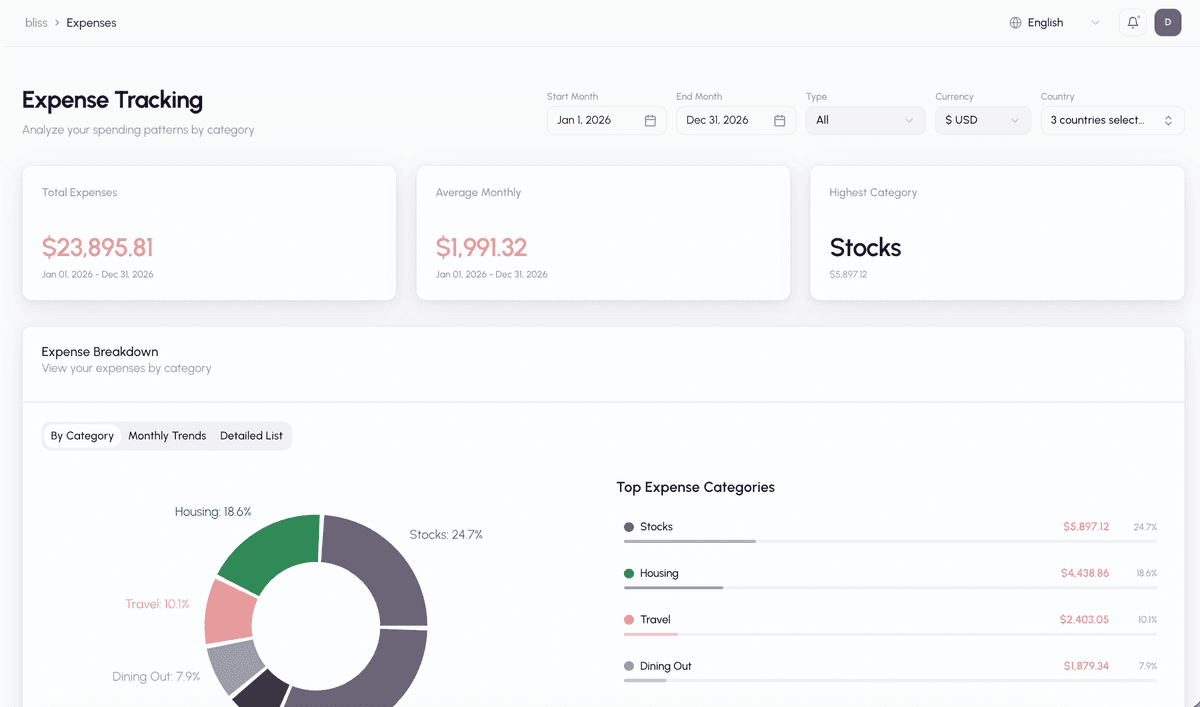Viewport: 1200px width, 707px height.
Task: Expand the English language dropdown chevron
Action: click(1095, 22)
